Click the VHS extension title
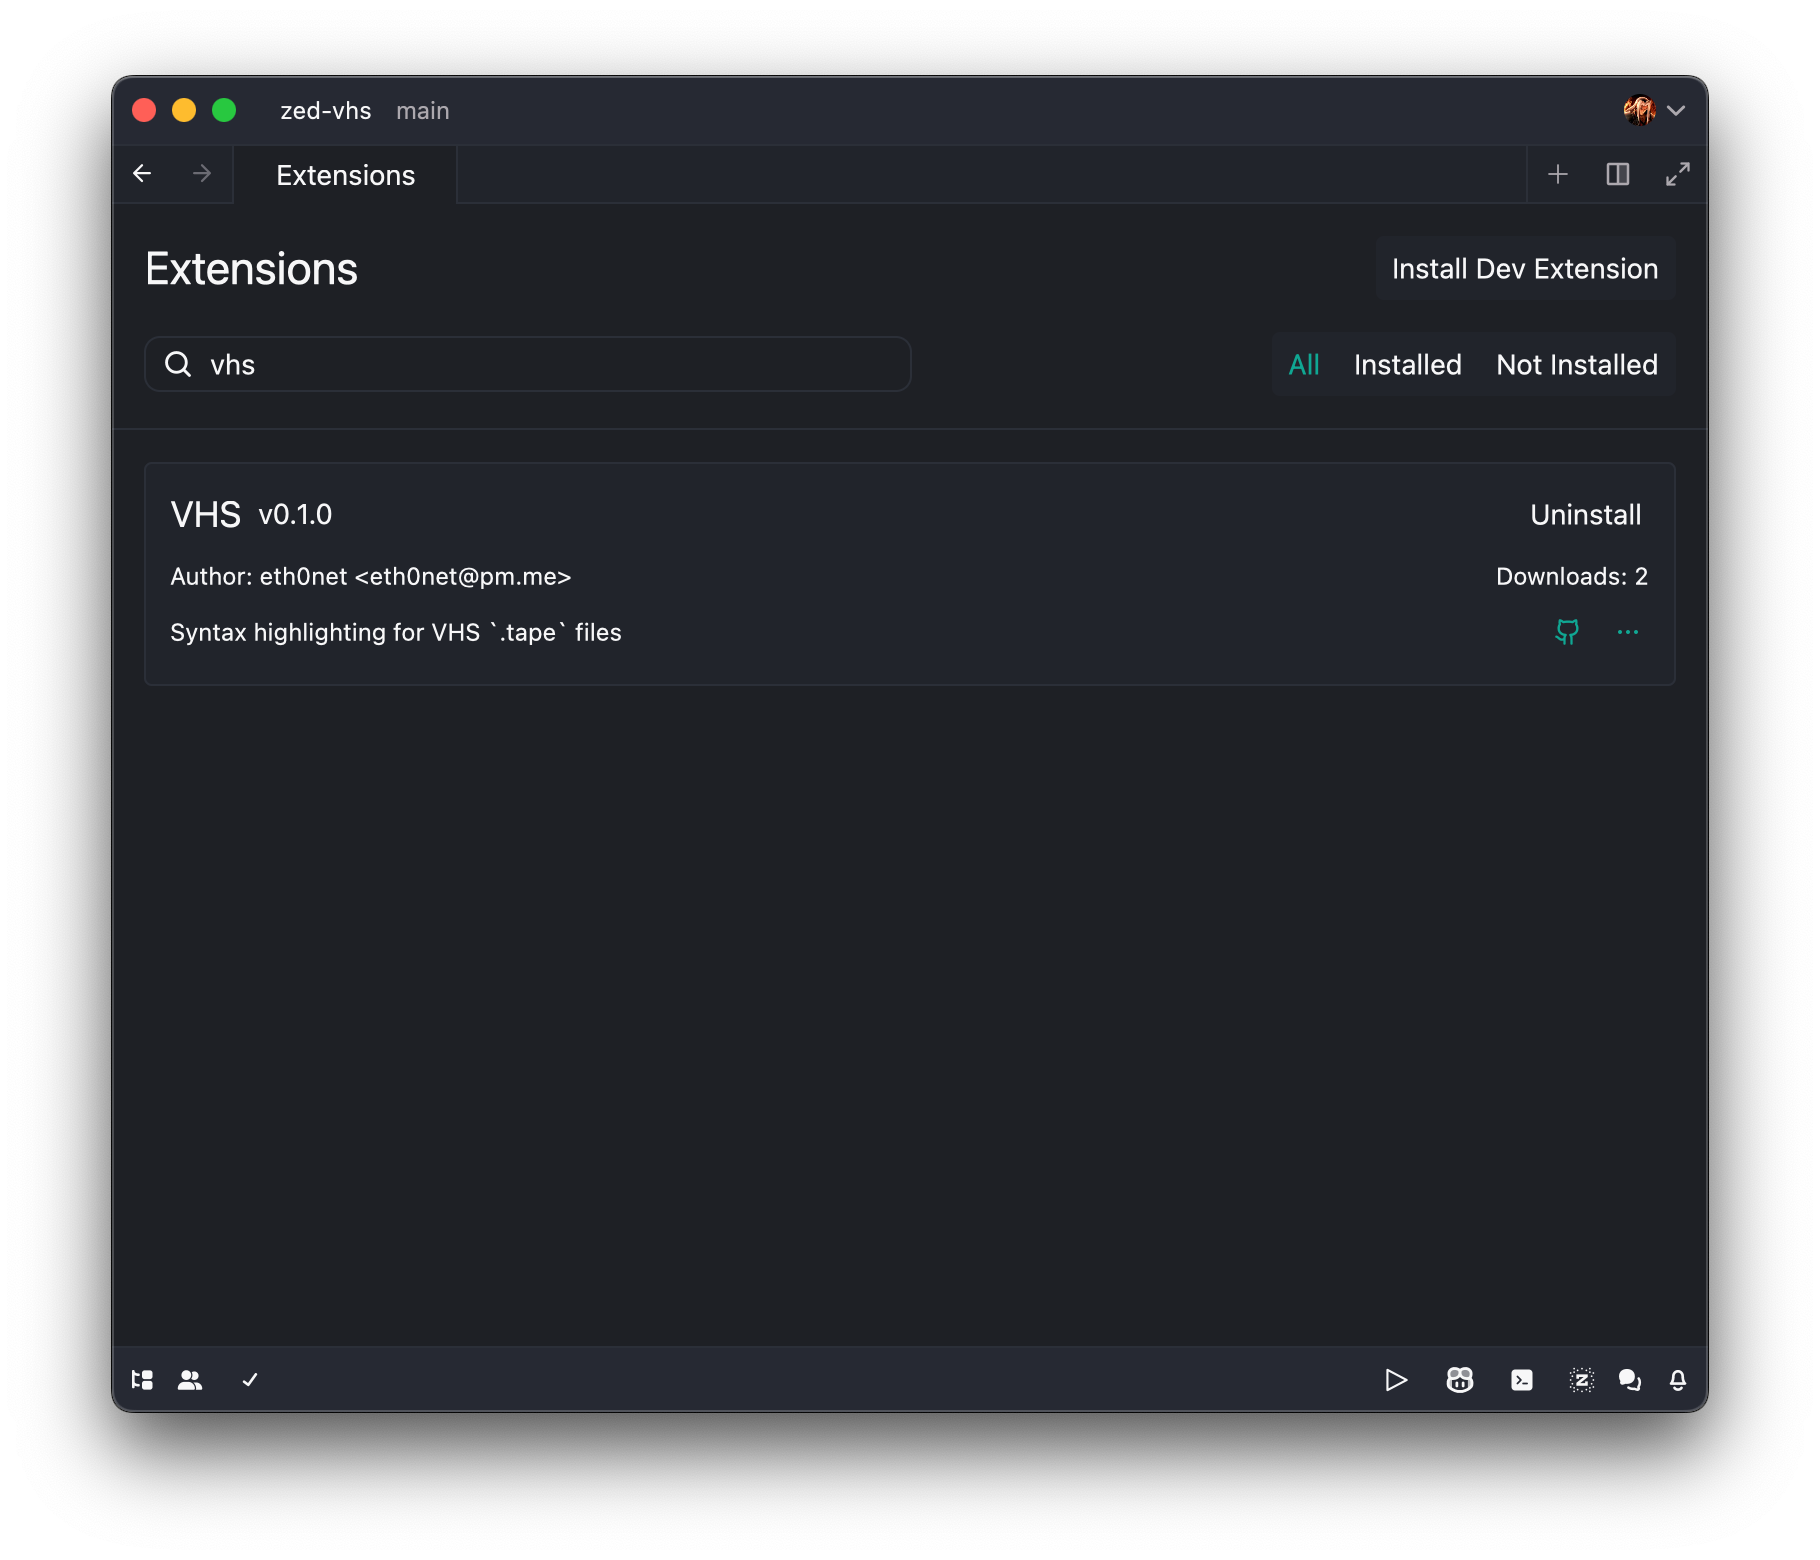Image resolution: width=1820 pixels, height=1560 pixels. (206, 515)
